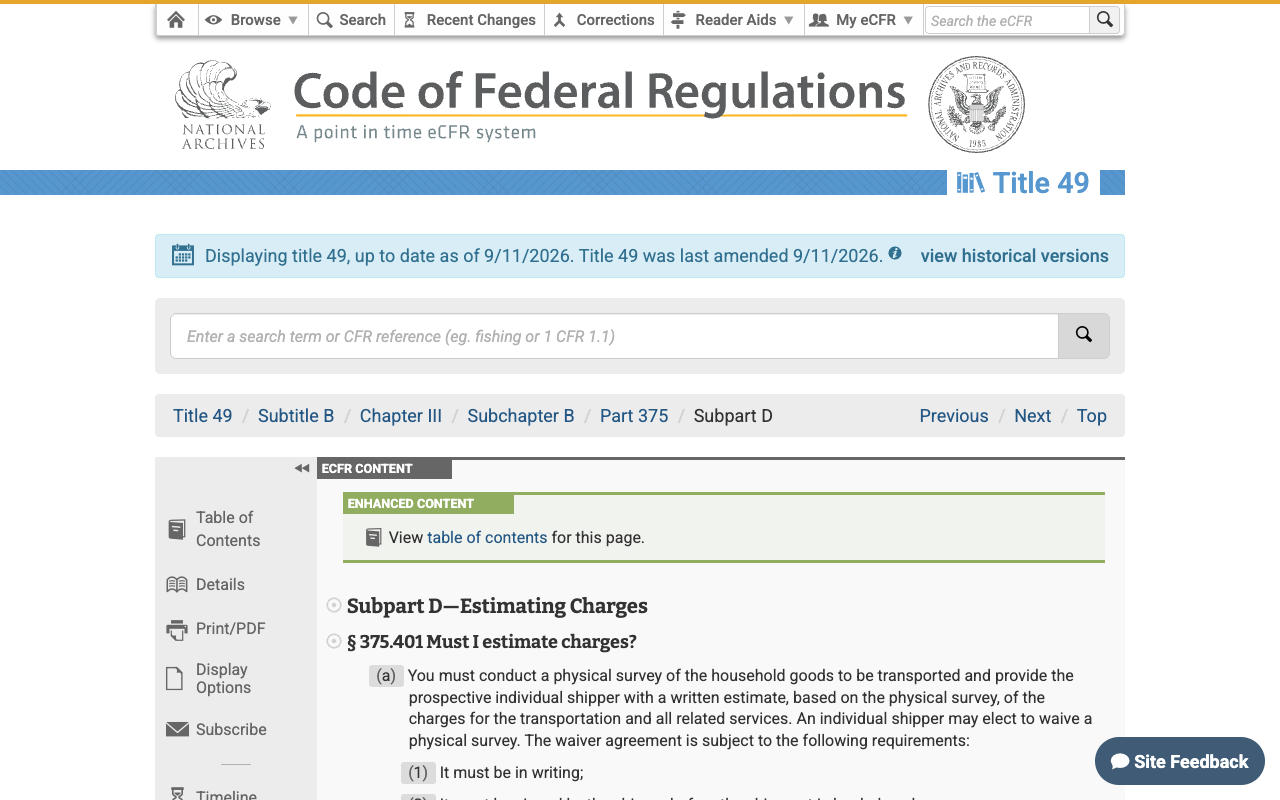Go to the Next section

pos(1032,416)
